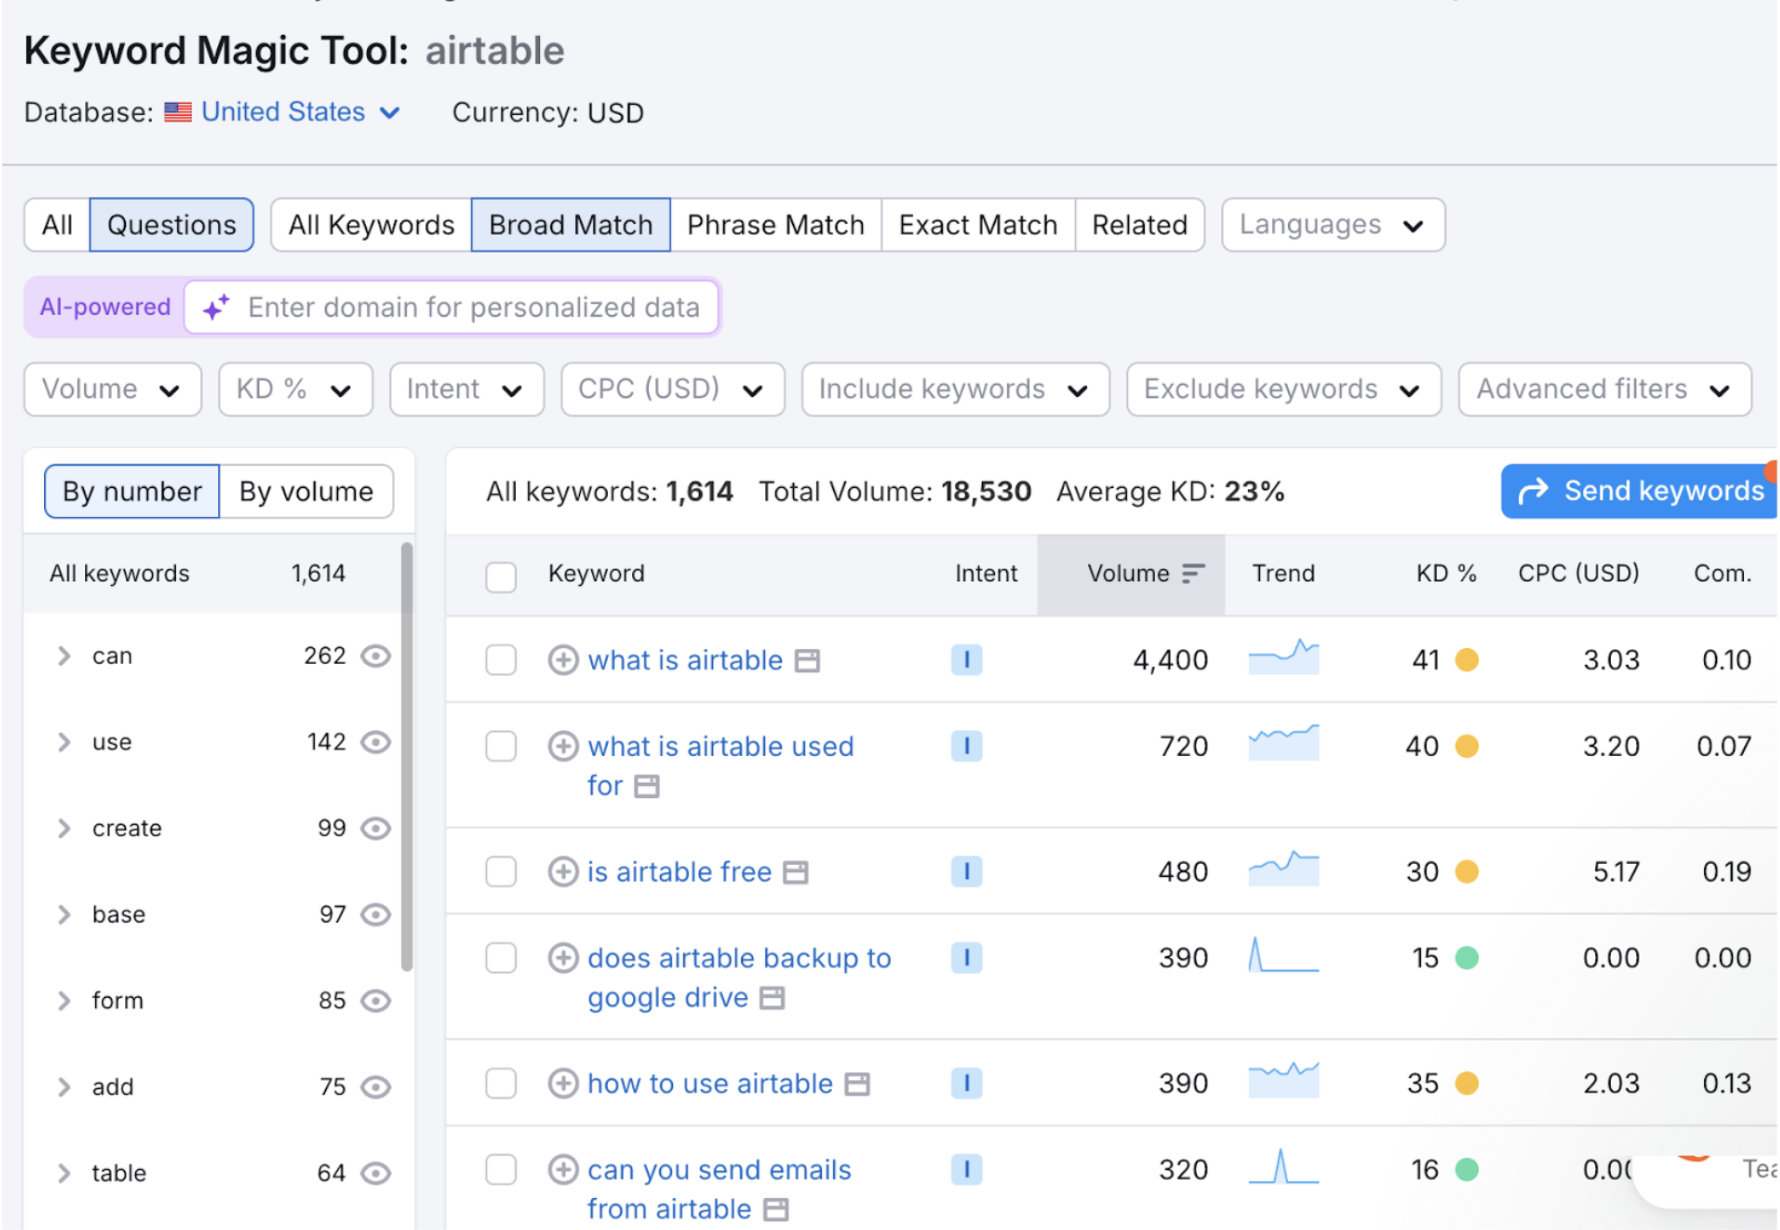Expand the 'base' keyword group
The width and height of the screenshot is (1780, 1230).
point(64,914)
